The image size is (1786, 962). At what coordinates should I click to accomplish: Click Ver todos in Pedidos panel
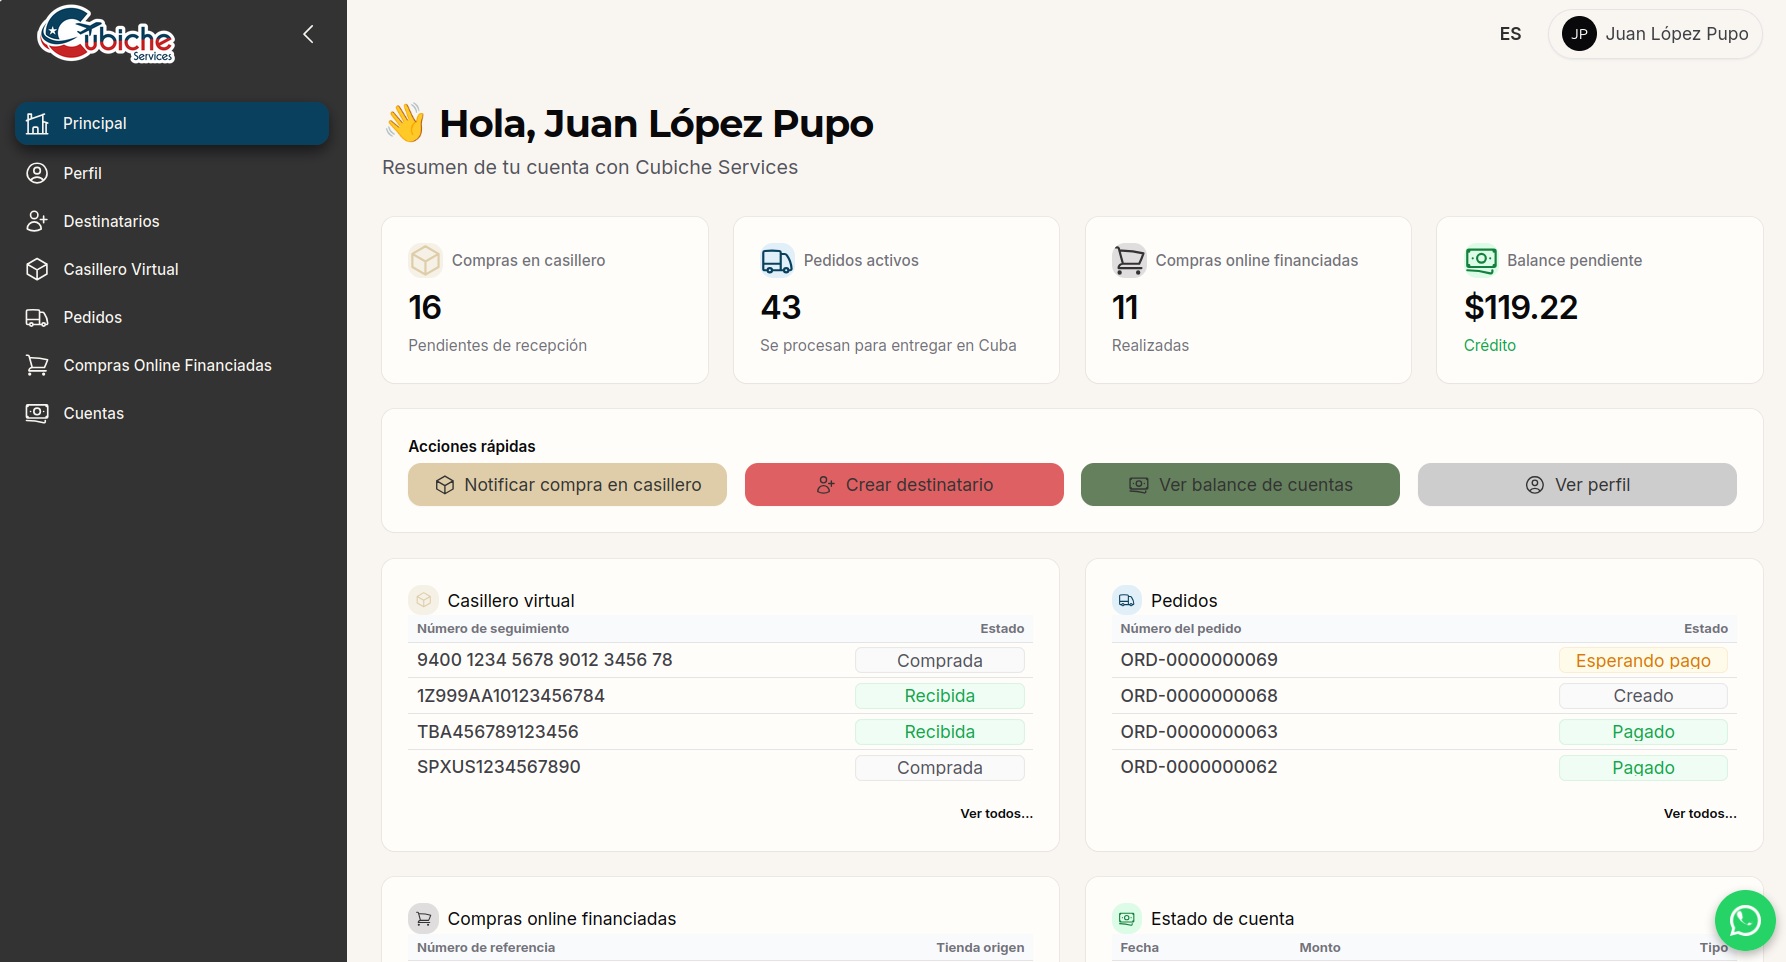(1700, 813)
